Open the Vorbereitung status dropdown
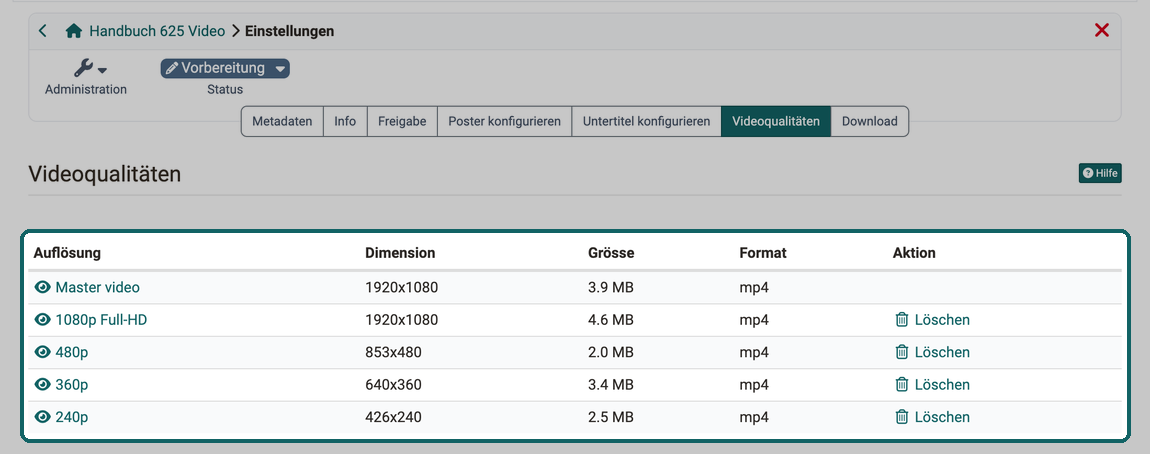1150x454 pixels. [x=225, y=68]
